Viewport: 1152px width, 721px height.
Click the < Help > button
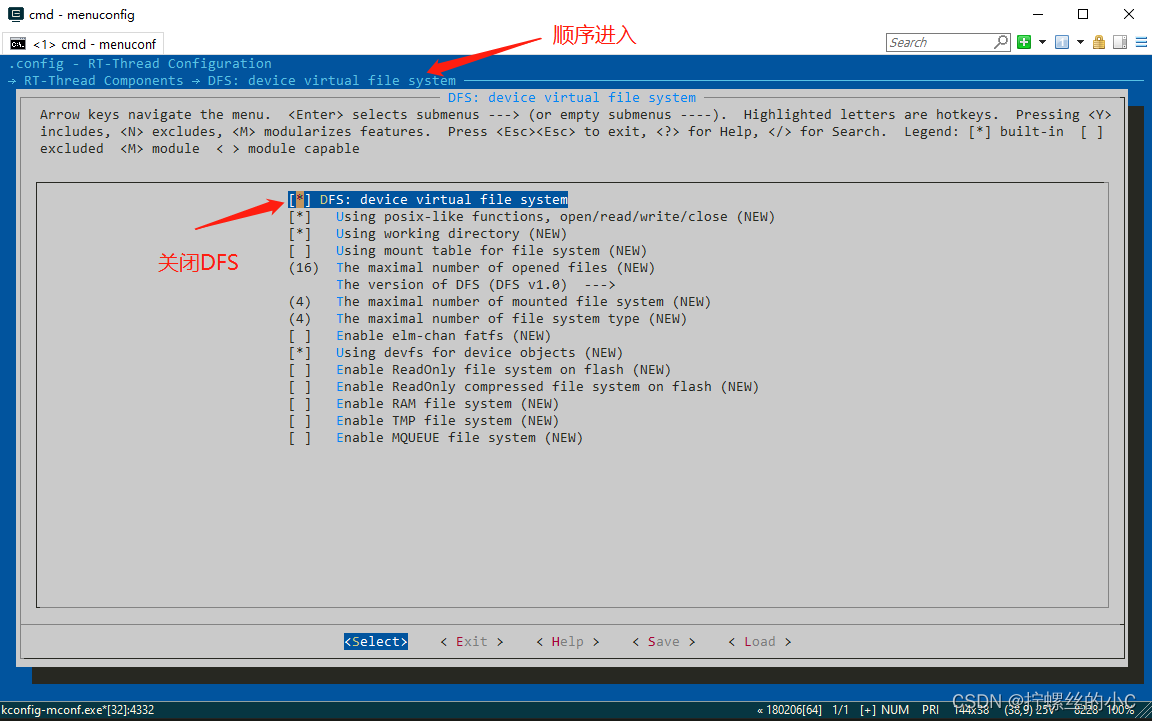568,642
